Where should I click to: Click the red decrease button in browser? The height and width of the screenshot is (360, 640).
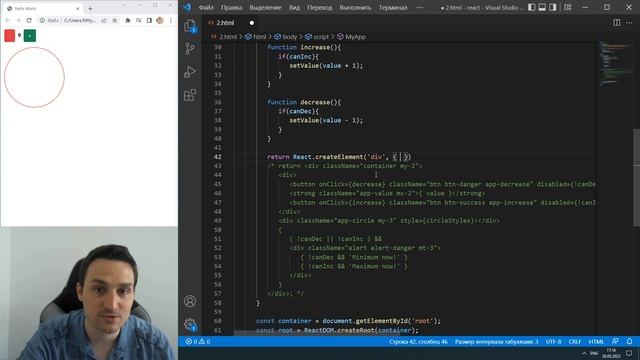point(10,36)
